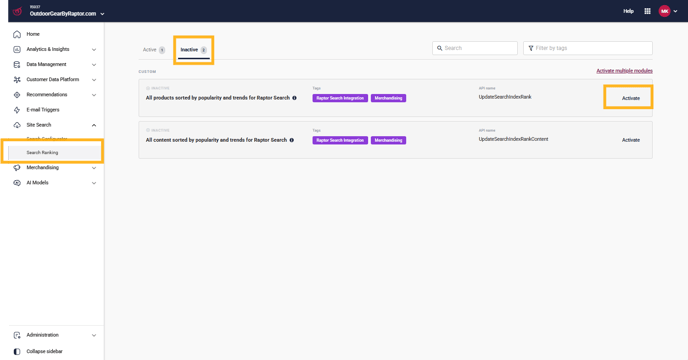This screenshot has height=360, width=688.
Task: Click Merchandising tag in second module row
Action: click(x=388, y=140)
